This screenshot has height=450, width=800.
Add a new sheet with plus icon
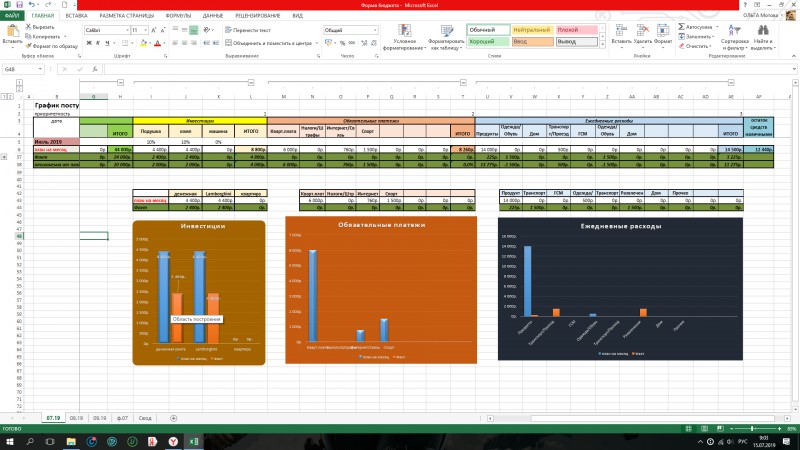(x=173, y=418)
